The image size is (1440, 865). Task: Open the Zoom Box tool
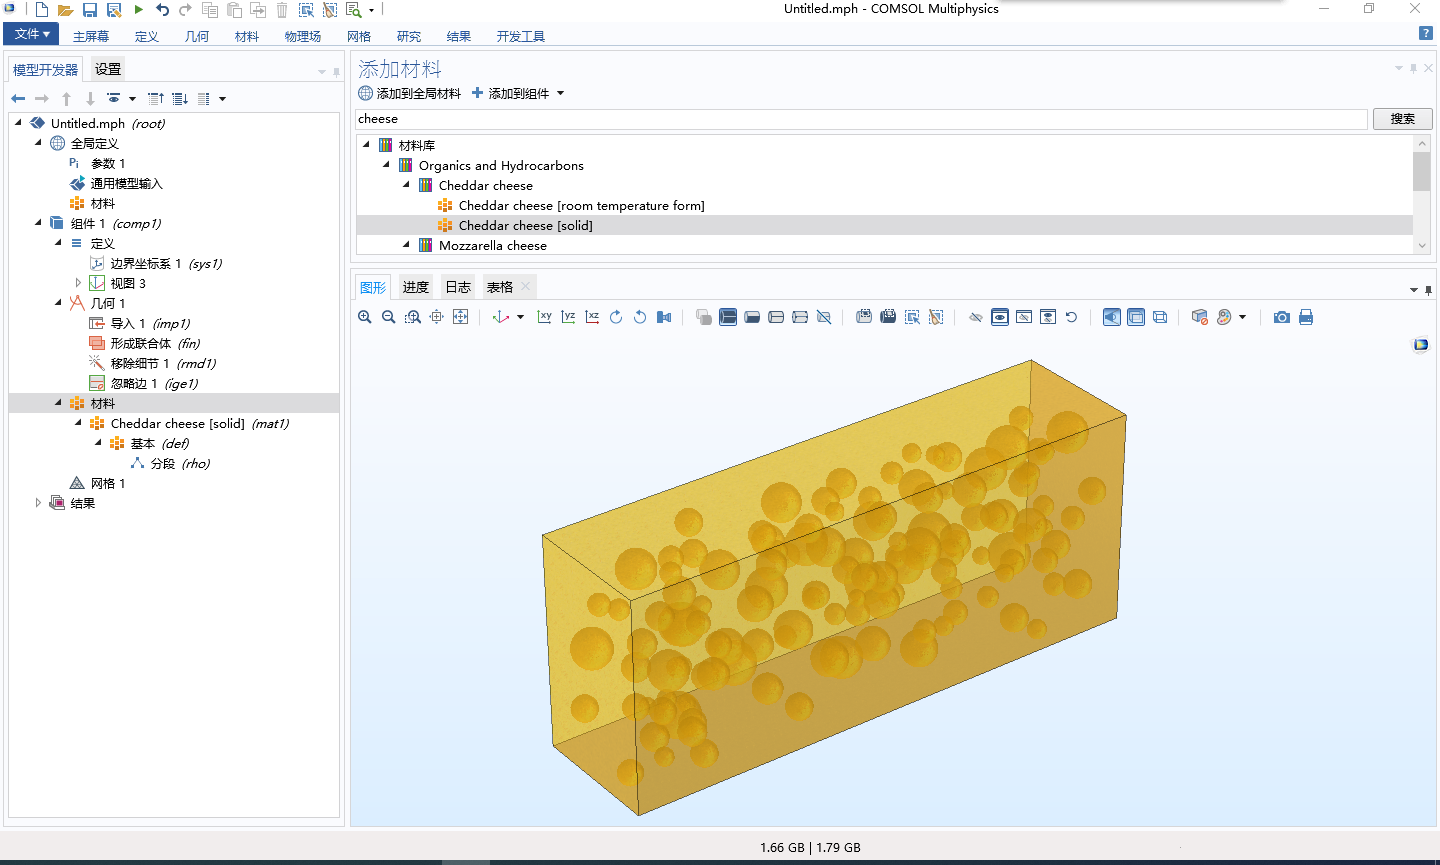tap(411, 317)
